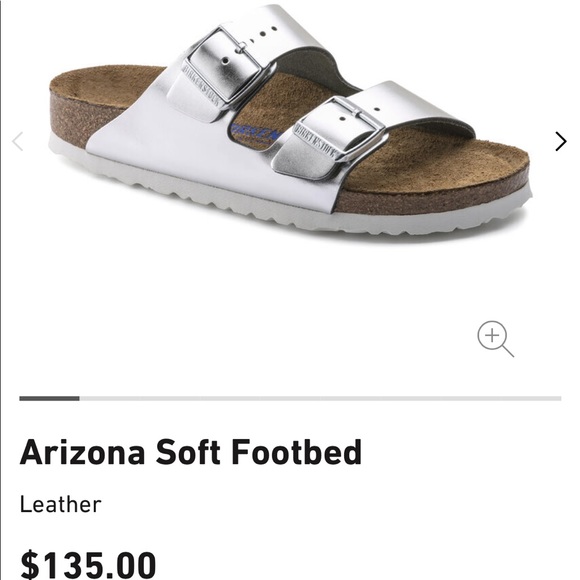Show the next product image with right chevron

pos(560,141)
